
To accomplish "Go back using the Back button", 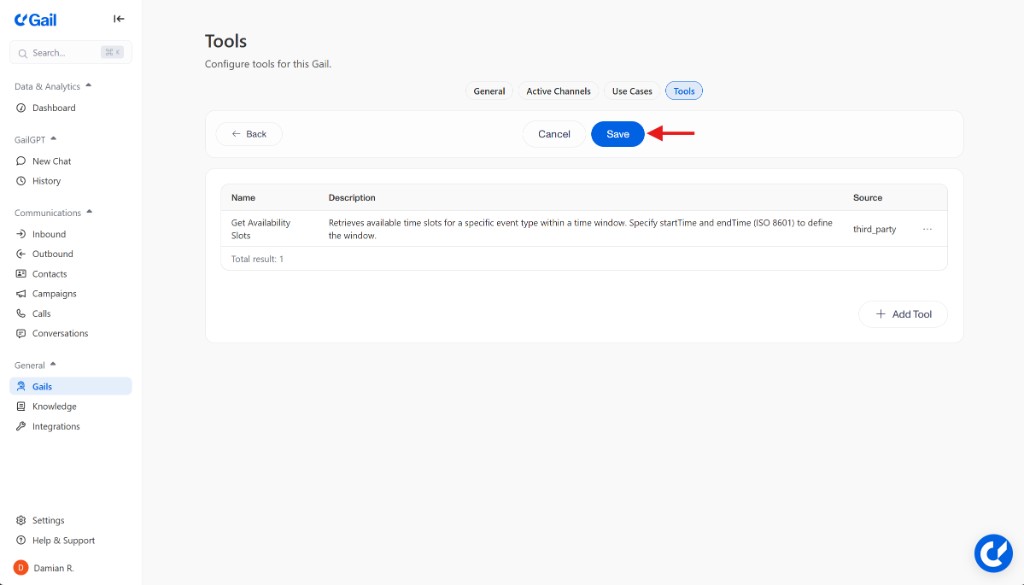I will 249,134.
